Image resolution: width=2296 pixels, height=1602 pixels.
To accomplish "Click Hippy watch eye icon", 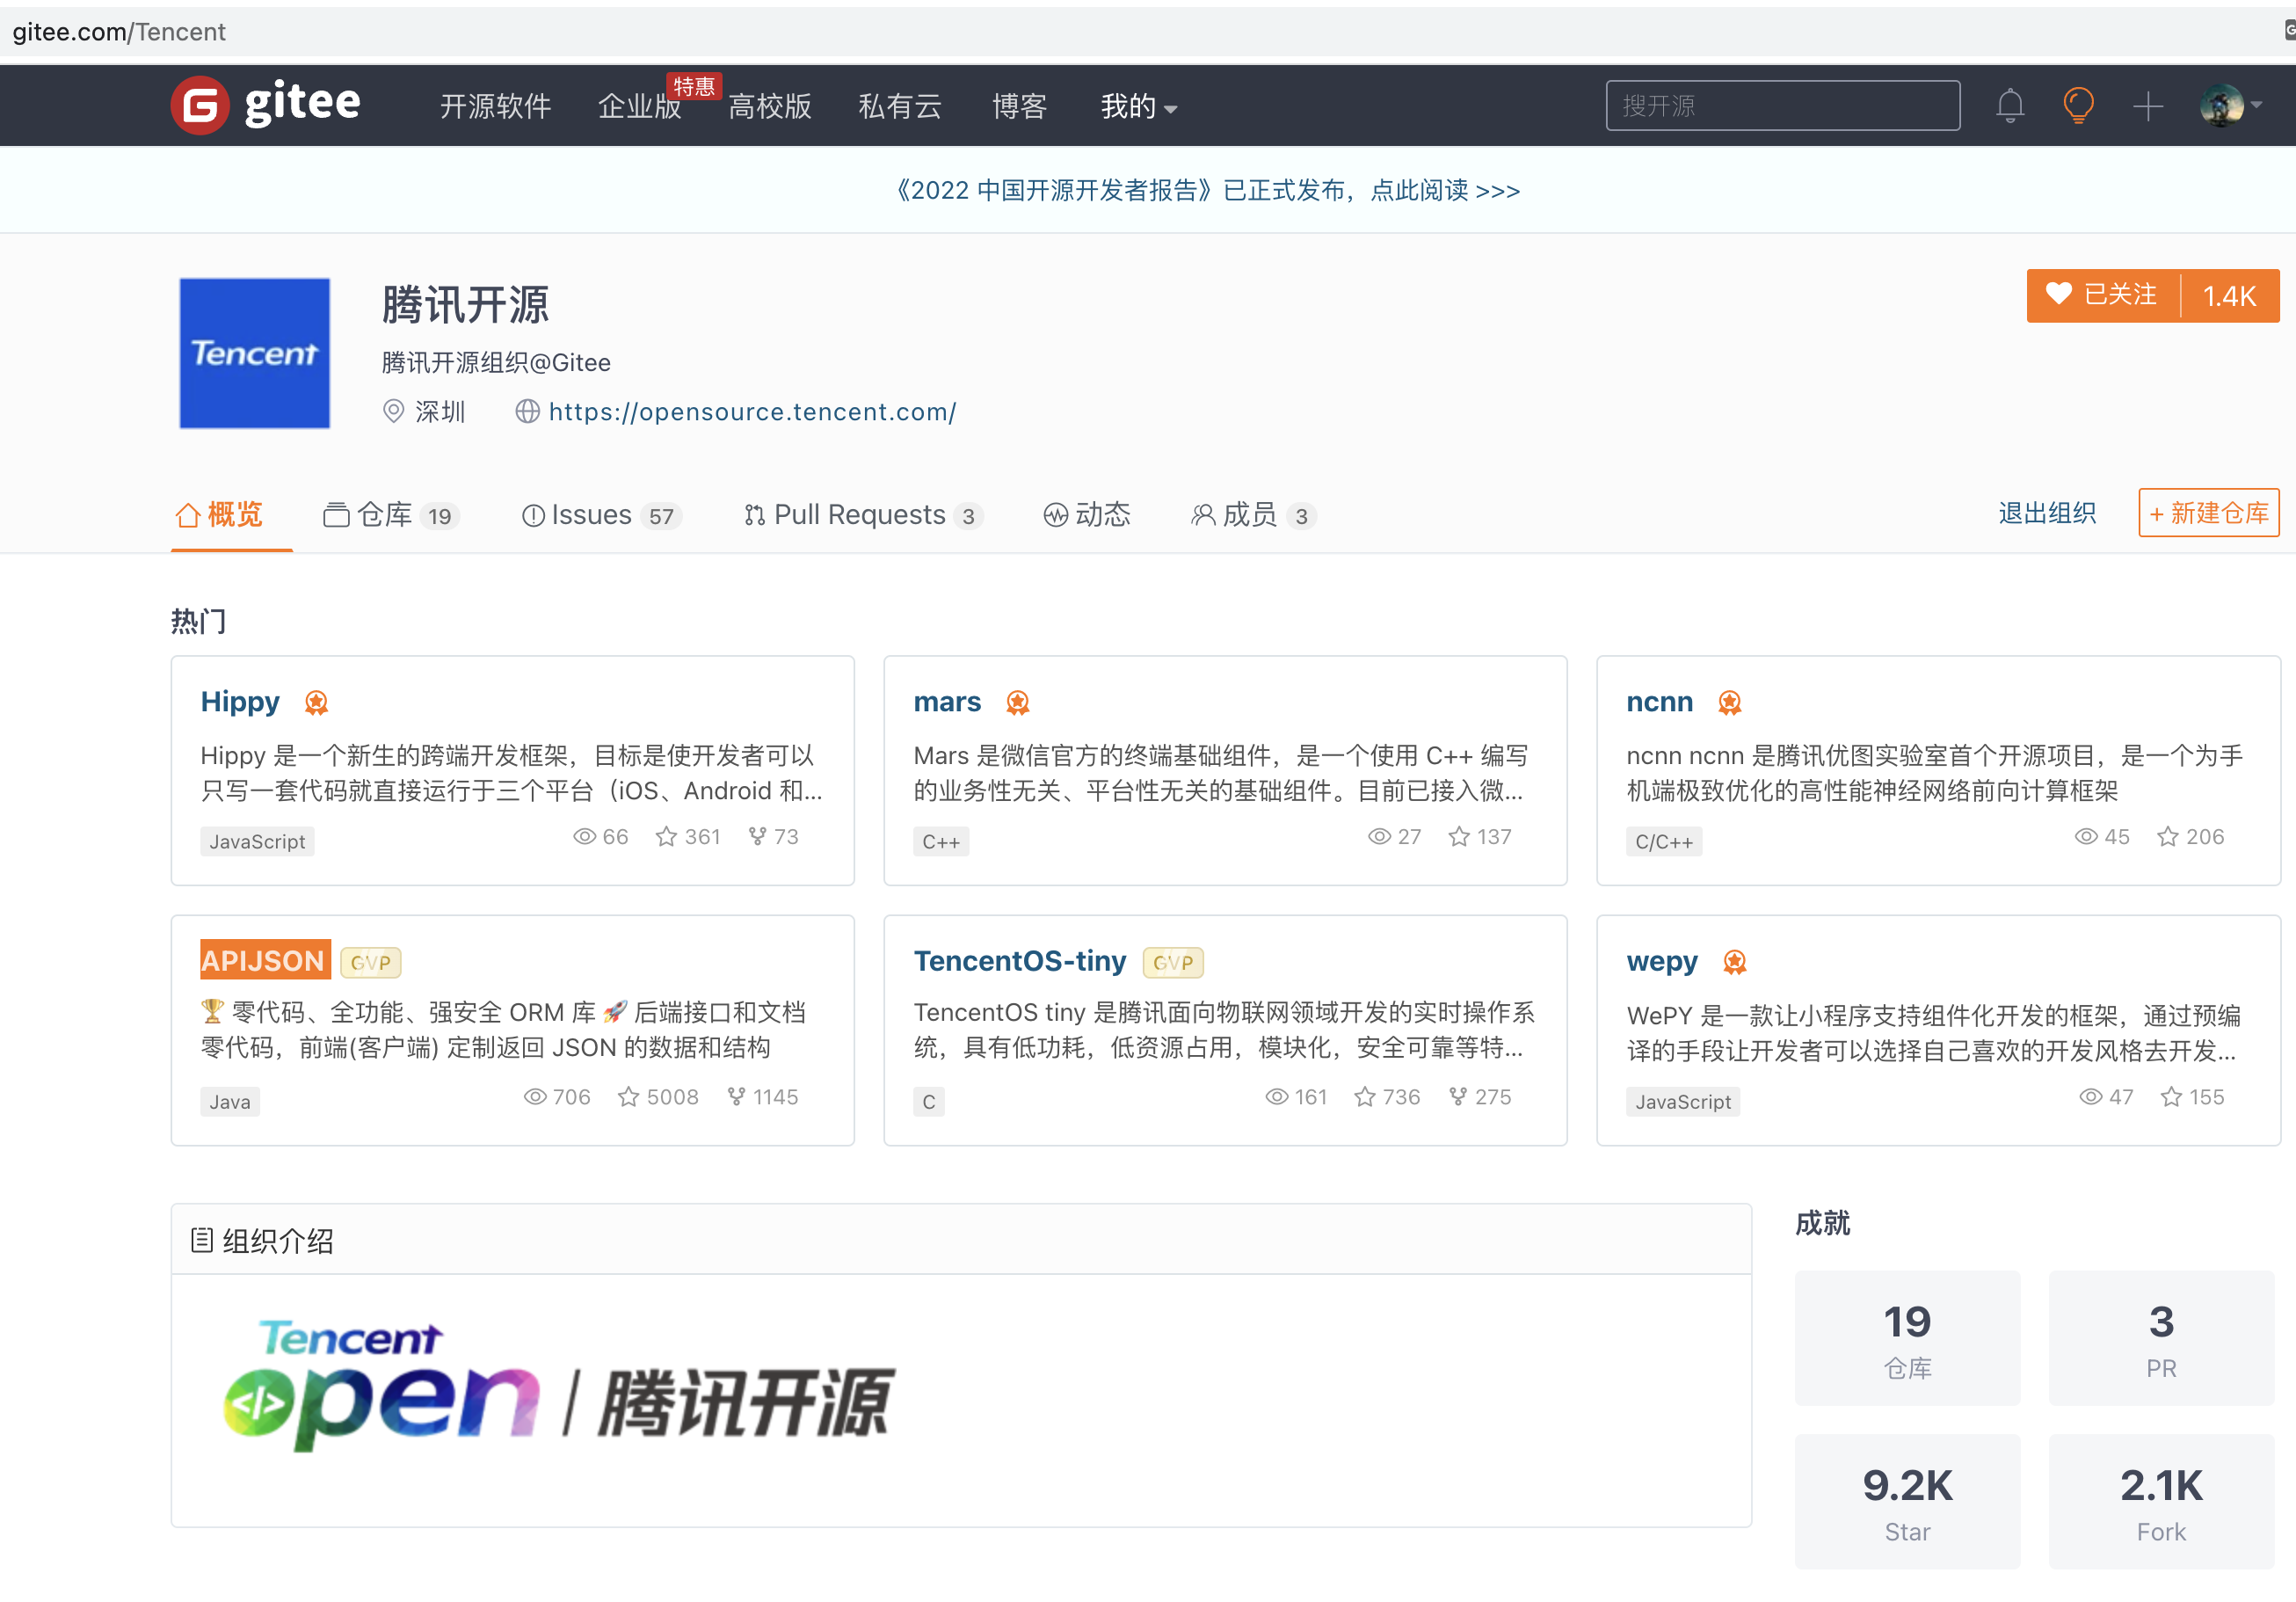I will (584, 837).
